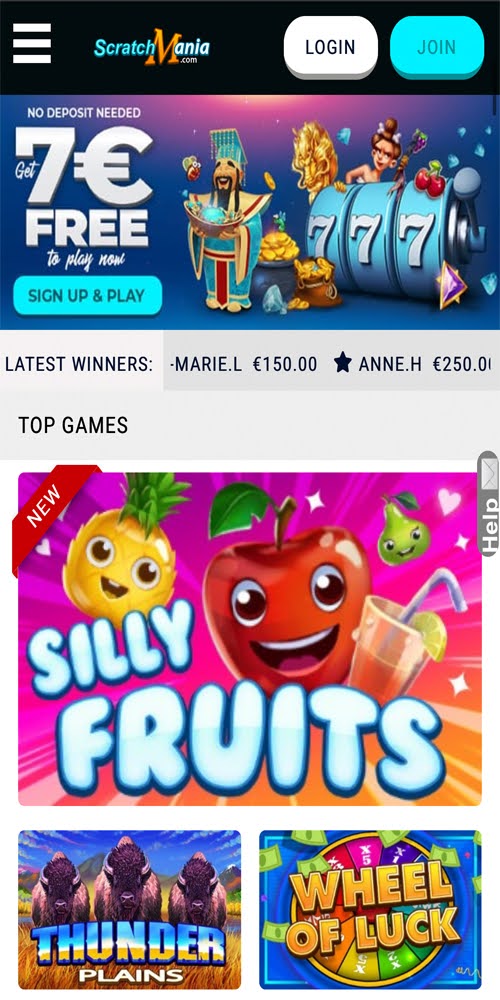500x1000 pixels.
Task: Click SIGN UP & PLAY button
Action: click(87, 295)
